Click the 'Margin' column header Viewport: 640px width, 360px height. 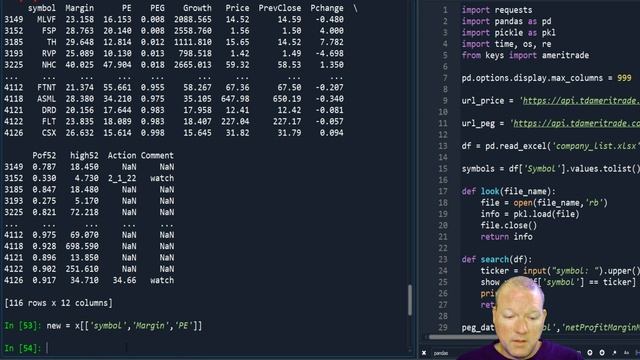click(79, 8)
